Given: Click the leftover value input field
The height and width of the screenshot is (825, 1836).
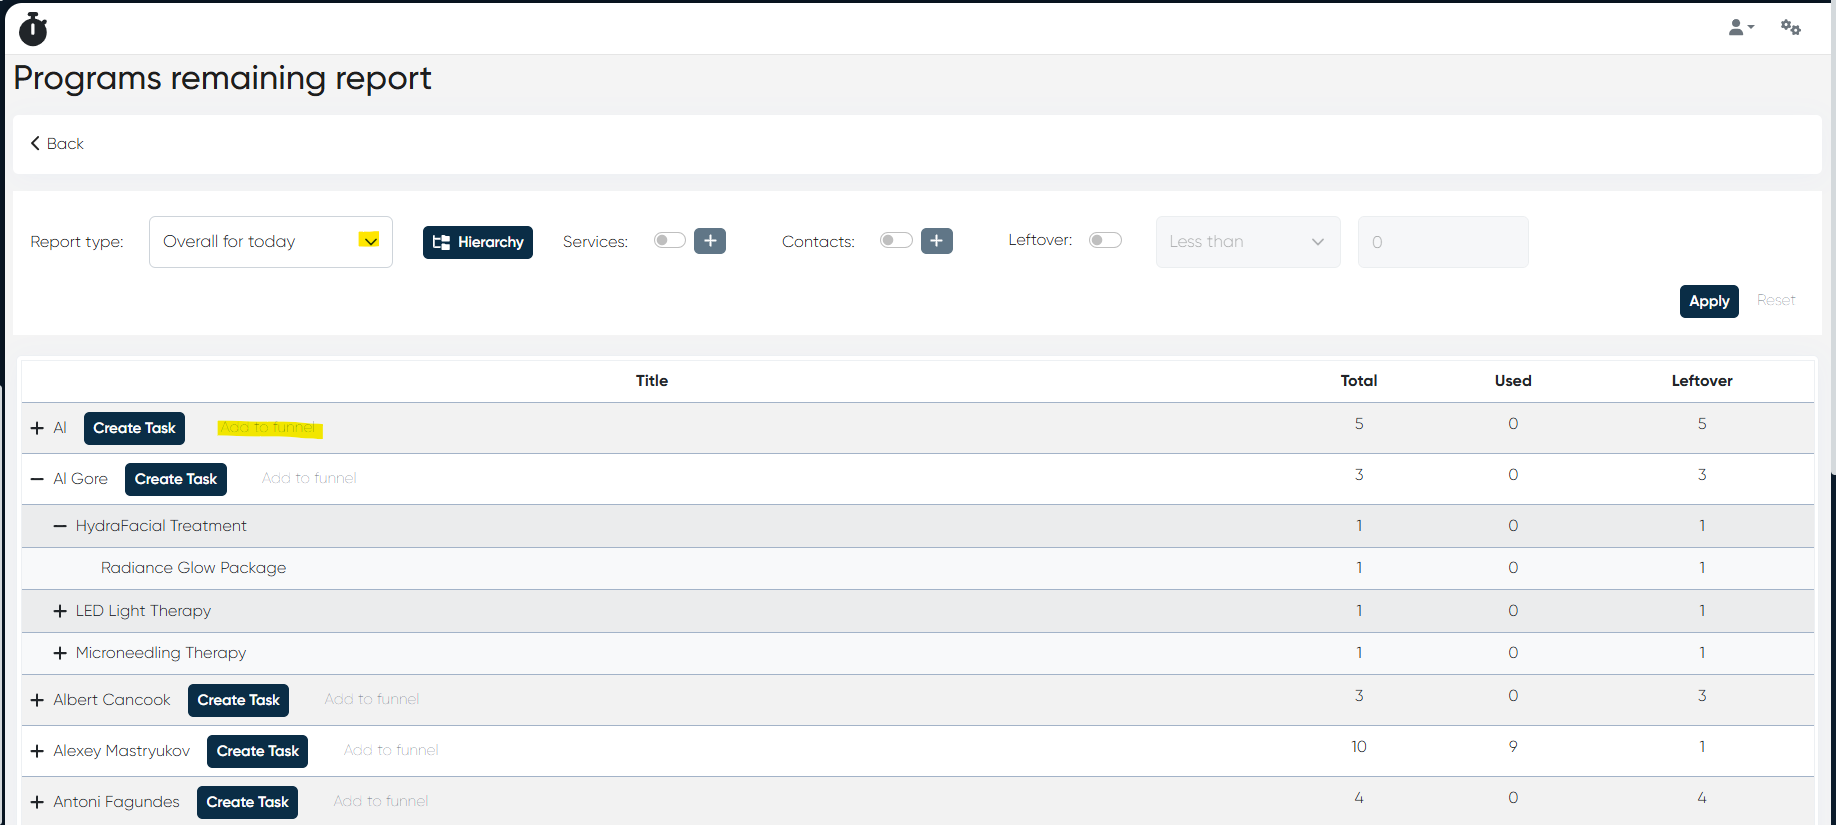Looking at the screenshot, I should click(1442, 242).
